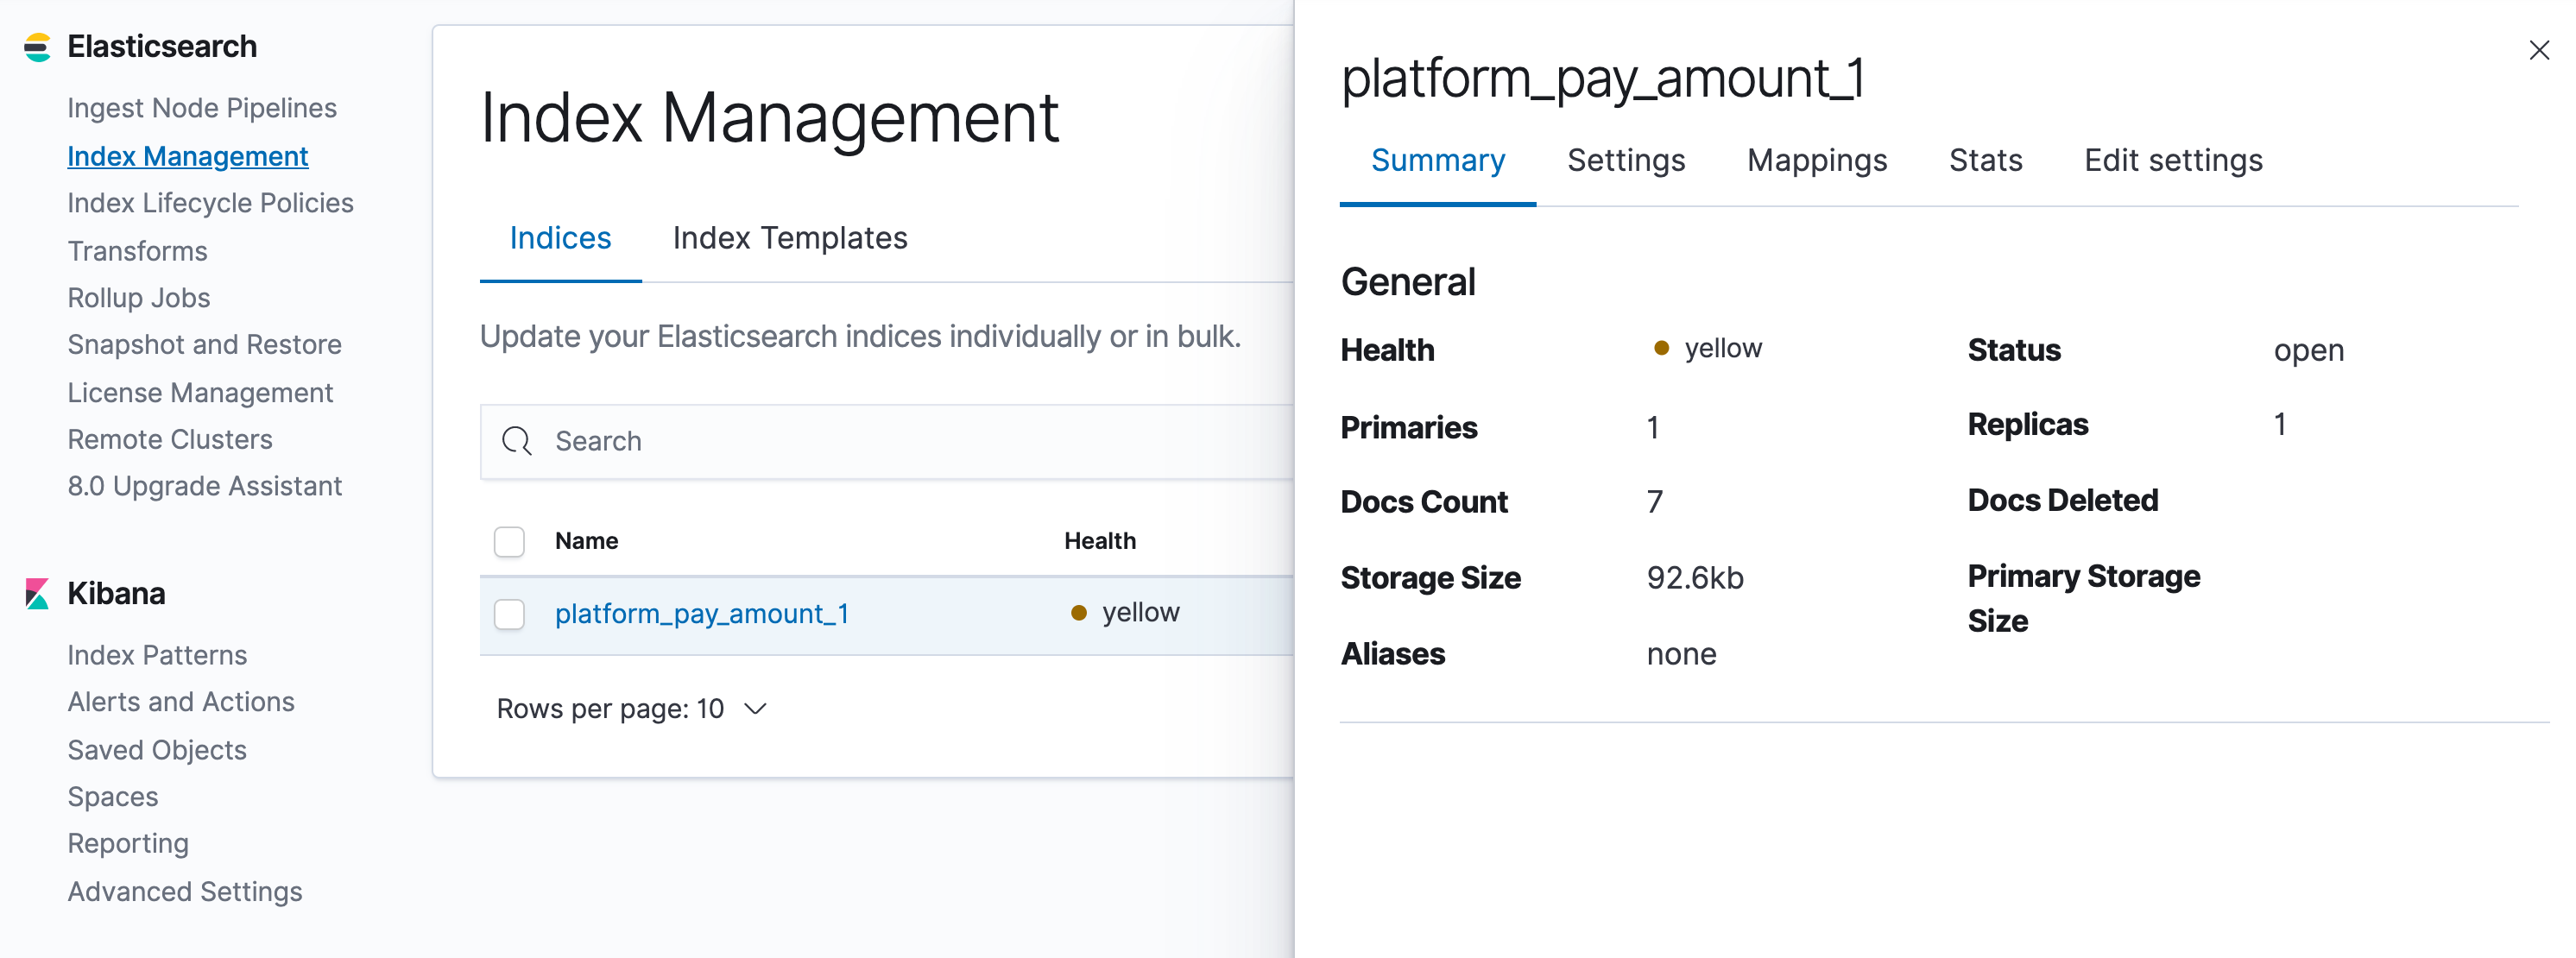Click yellow health dot in table row
2576x958 pixels.
pyautogui.click(x=1078, y=613)
